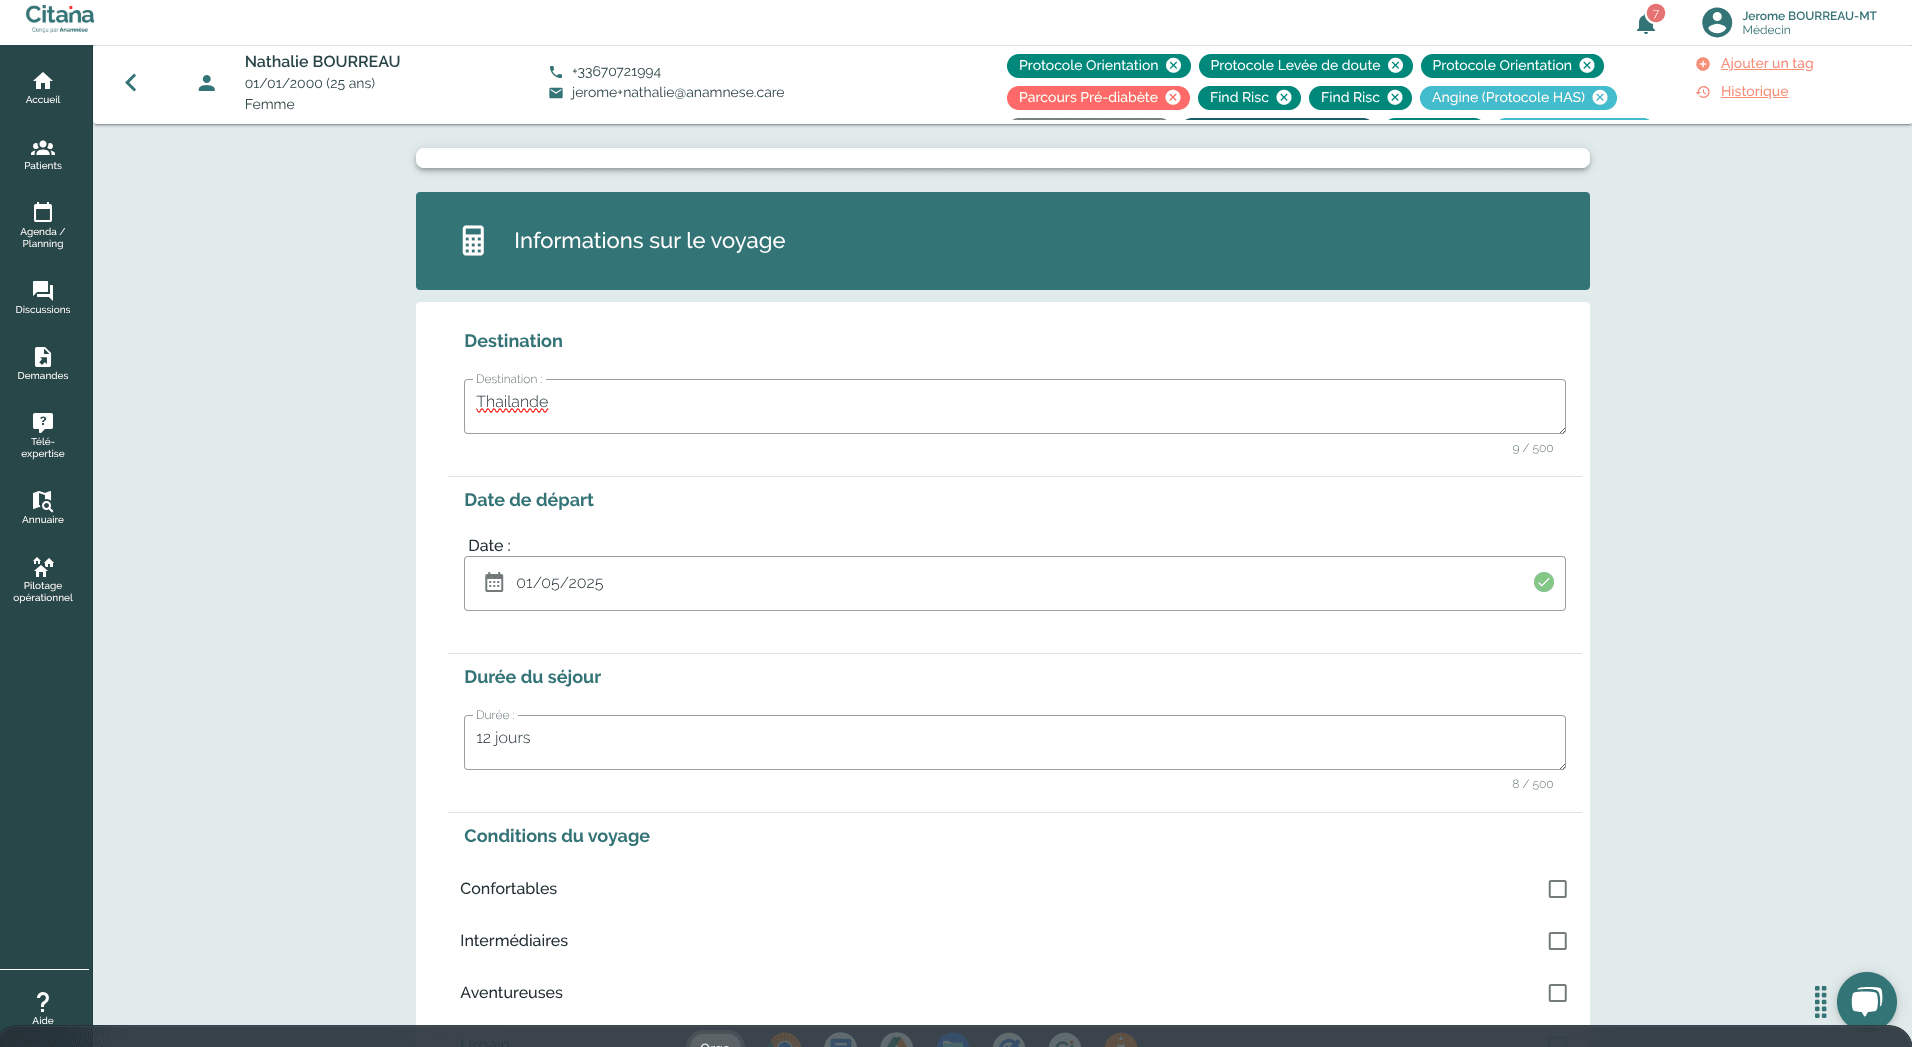
Task: Click the patient profile avatar icon
Action: pos(207,83)
